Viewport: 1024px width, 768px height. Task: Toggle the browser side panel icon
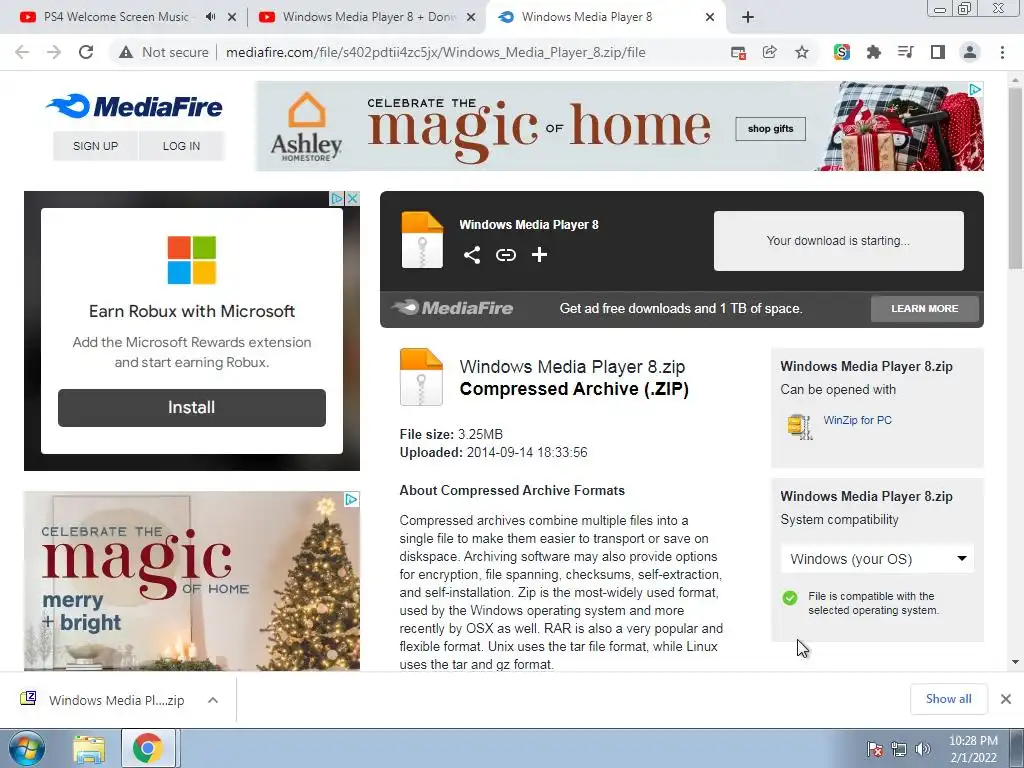938,52
